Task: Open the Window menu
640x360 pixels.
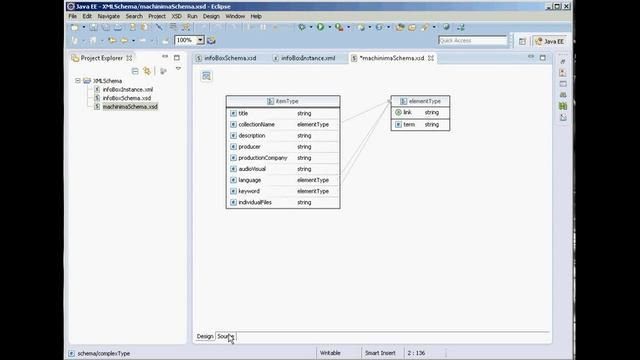Action: [235, 16]
